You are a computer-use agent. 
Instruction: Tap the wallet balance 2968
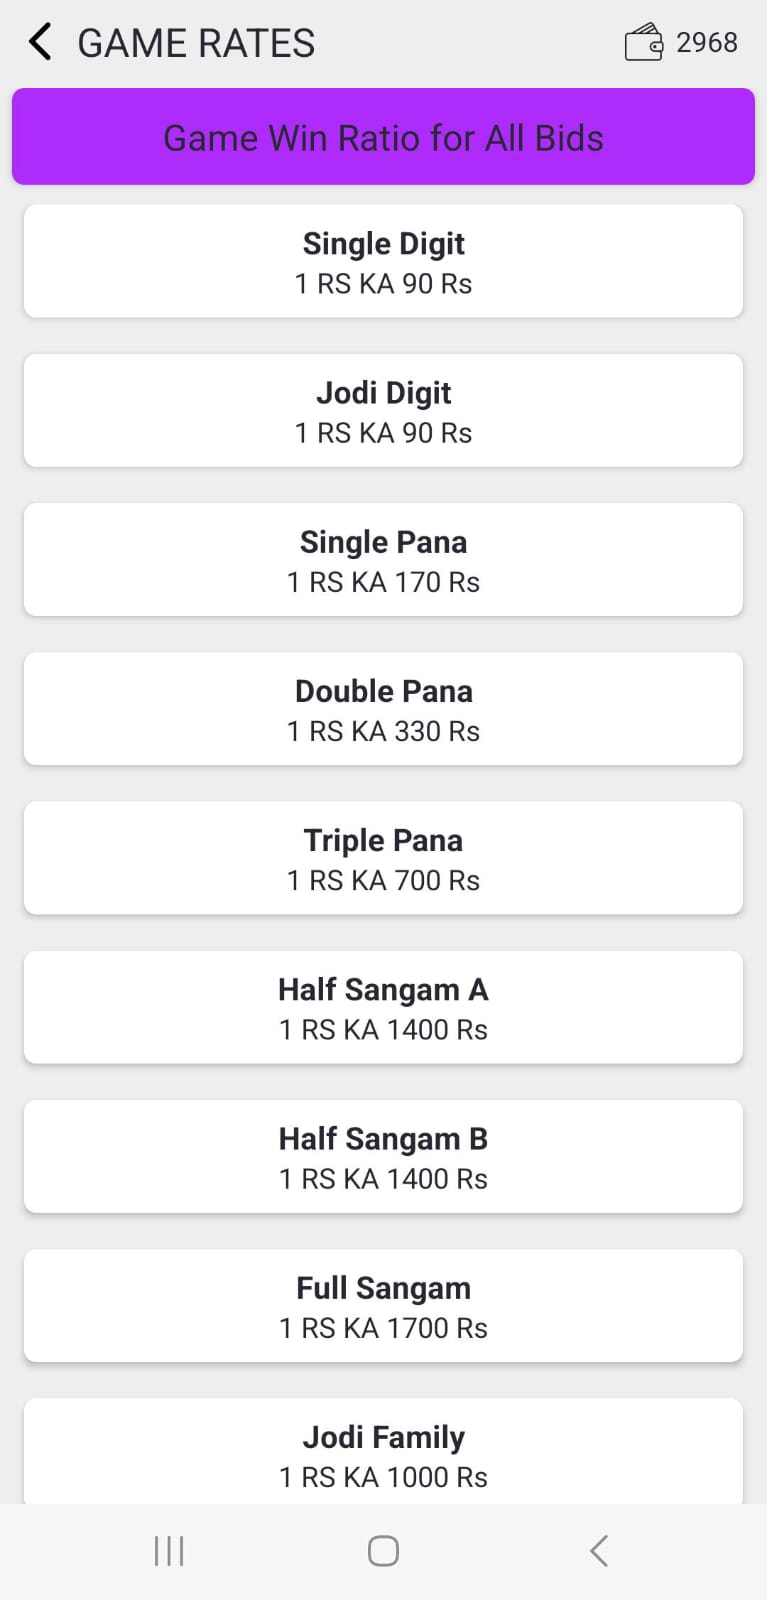coord(707,43)
